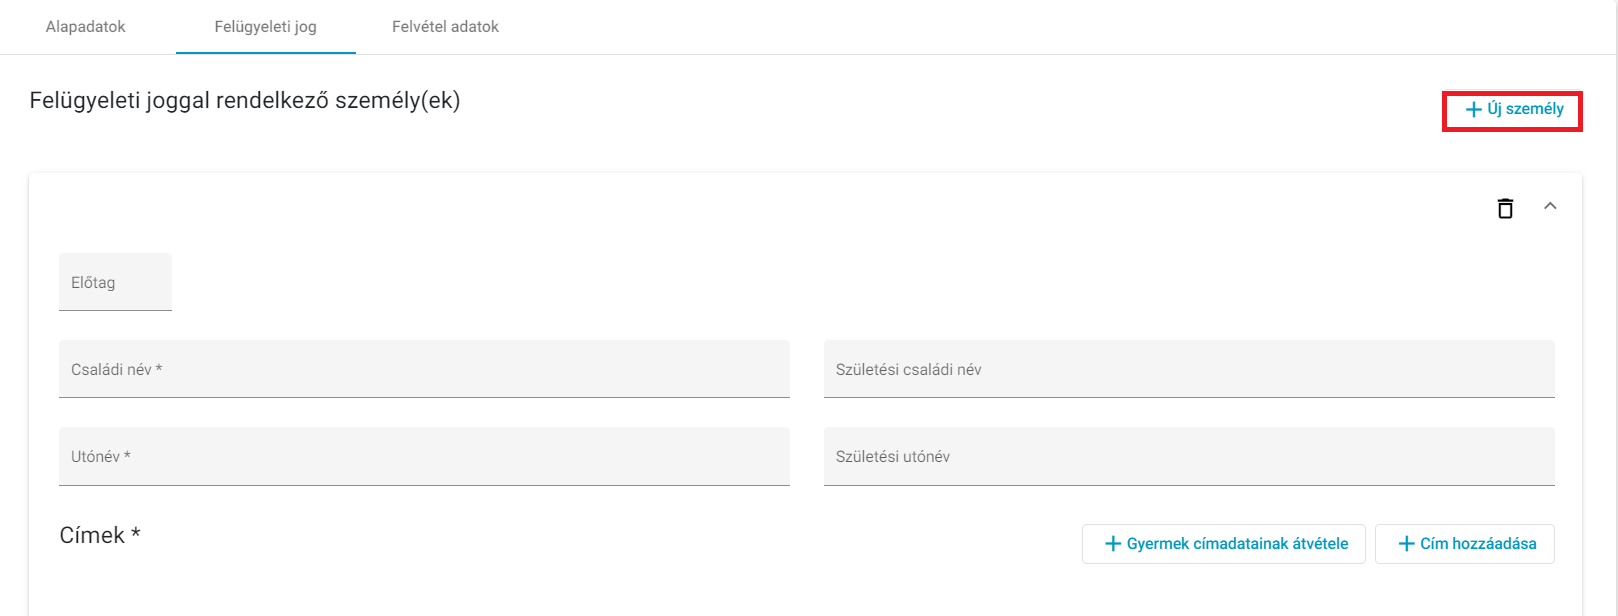Select the Felügyeleti jog tab
Screen dimensions: 1618x616
[265, 27]
